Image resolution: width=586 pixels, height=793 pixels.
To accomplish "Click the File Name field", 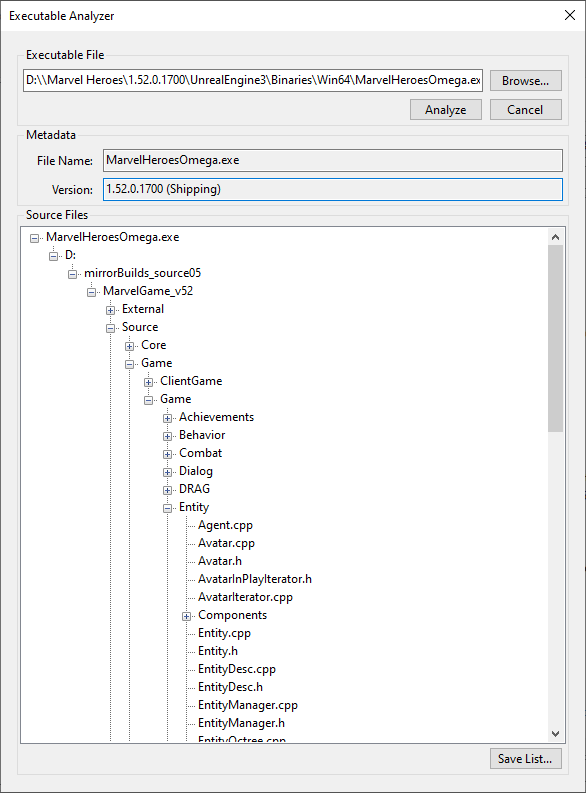I will coord(333,160).
